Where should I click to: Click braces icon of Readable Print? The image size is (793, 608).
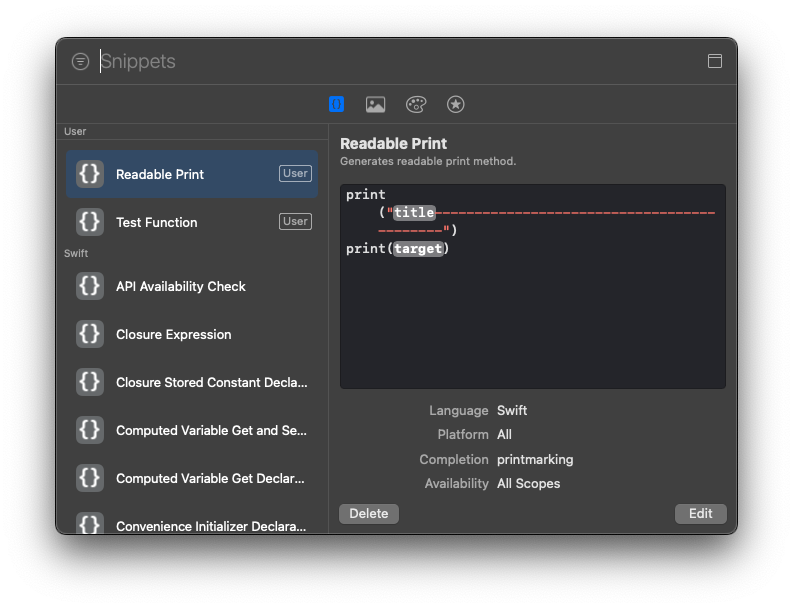tap(90, 174)
